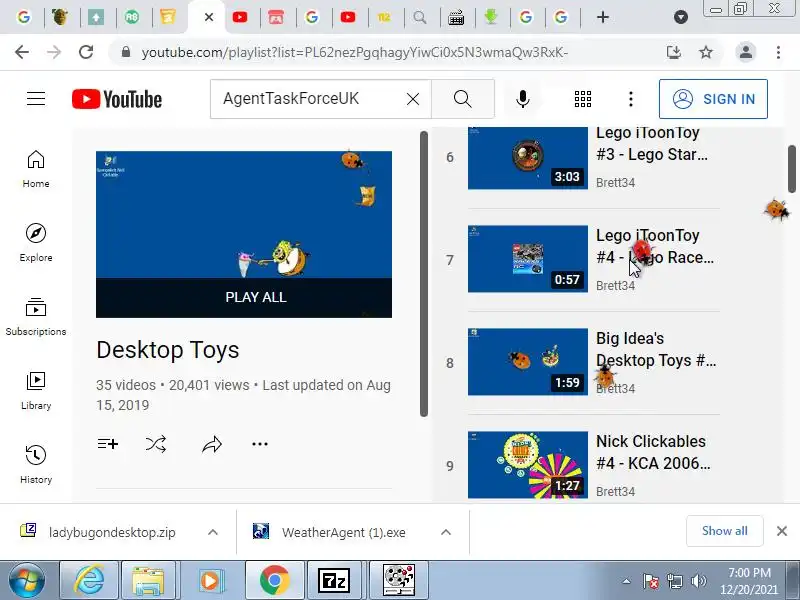The width and height of the screenshot is (800, 600).
Task: Open the Chrome three-dot menu
Action: click(778, 52)
